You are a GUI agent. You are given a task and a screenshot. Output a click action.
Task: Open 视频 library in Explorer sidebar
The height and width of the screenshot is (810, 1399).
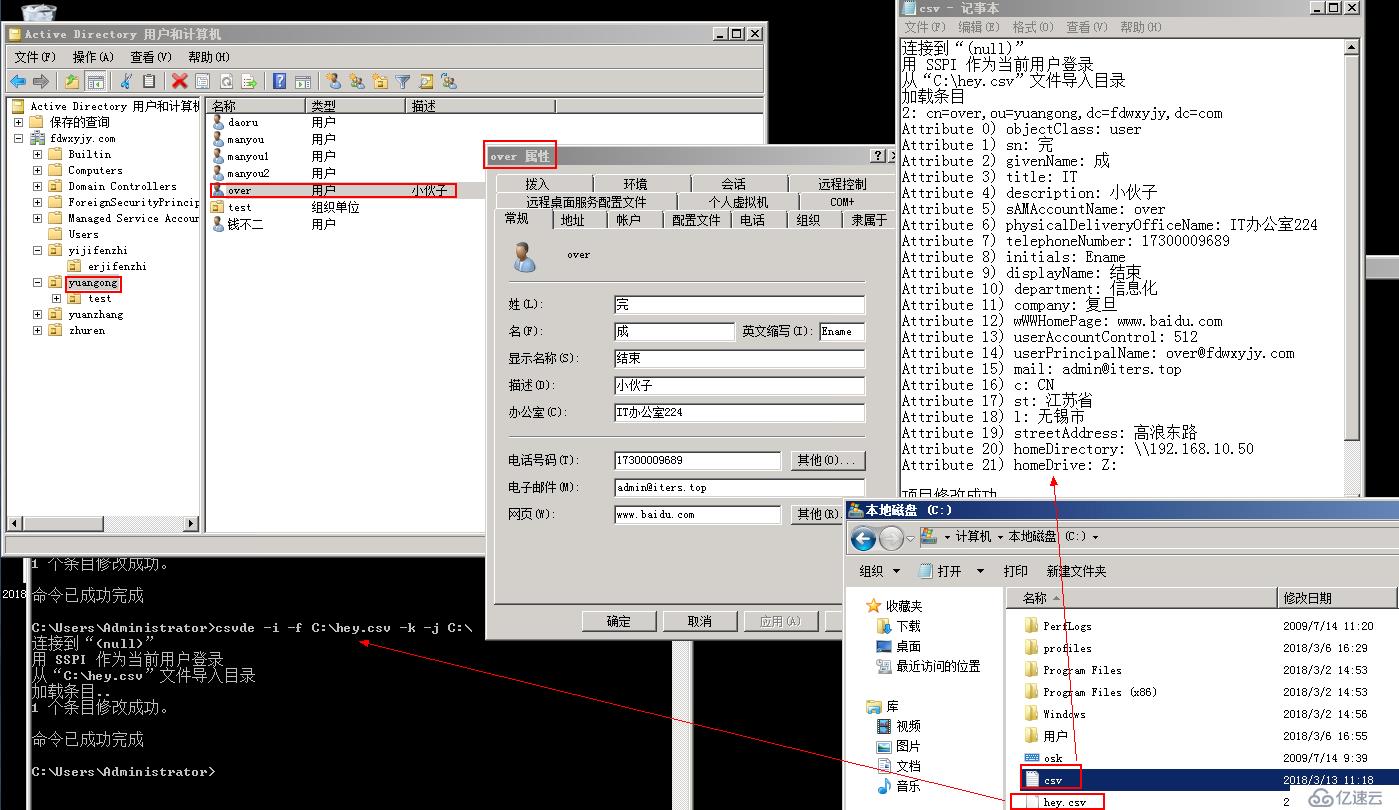[908, 726]
